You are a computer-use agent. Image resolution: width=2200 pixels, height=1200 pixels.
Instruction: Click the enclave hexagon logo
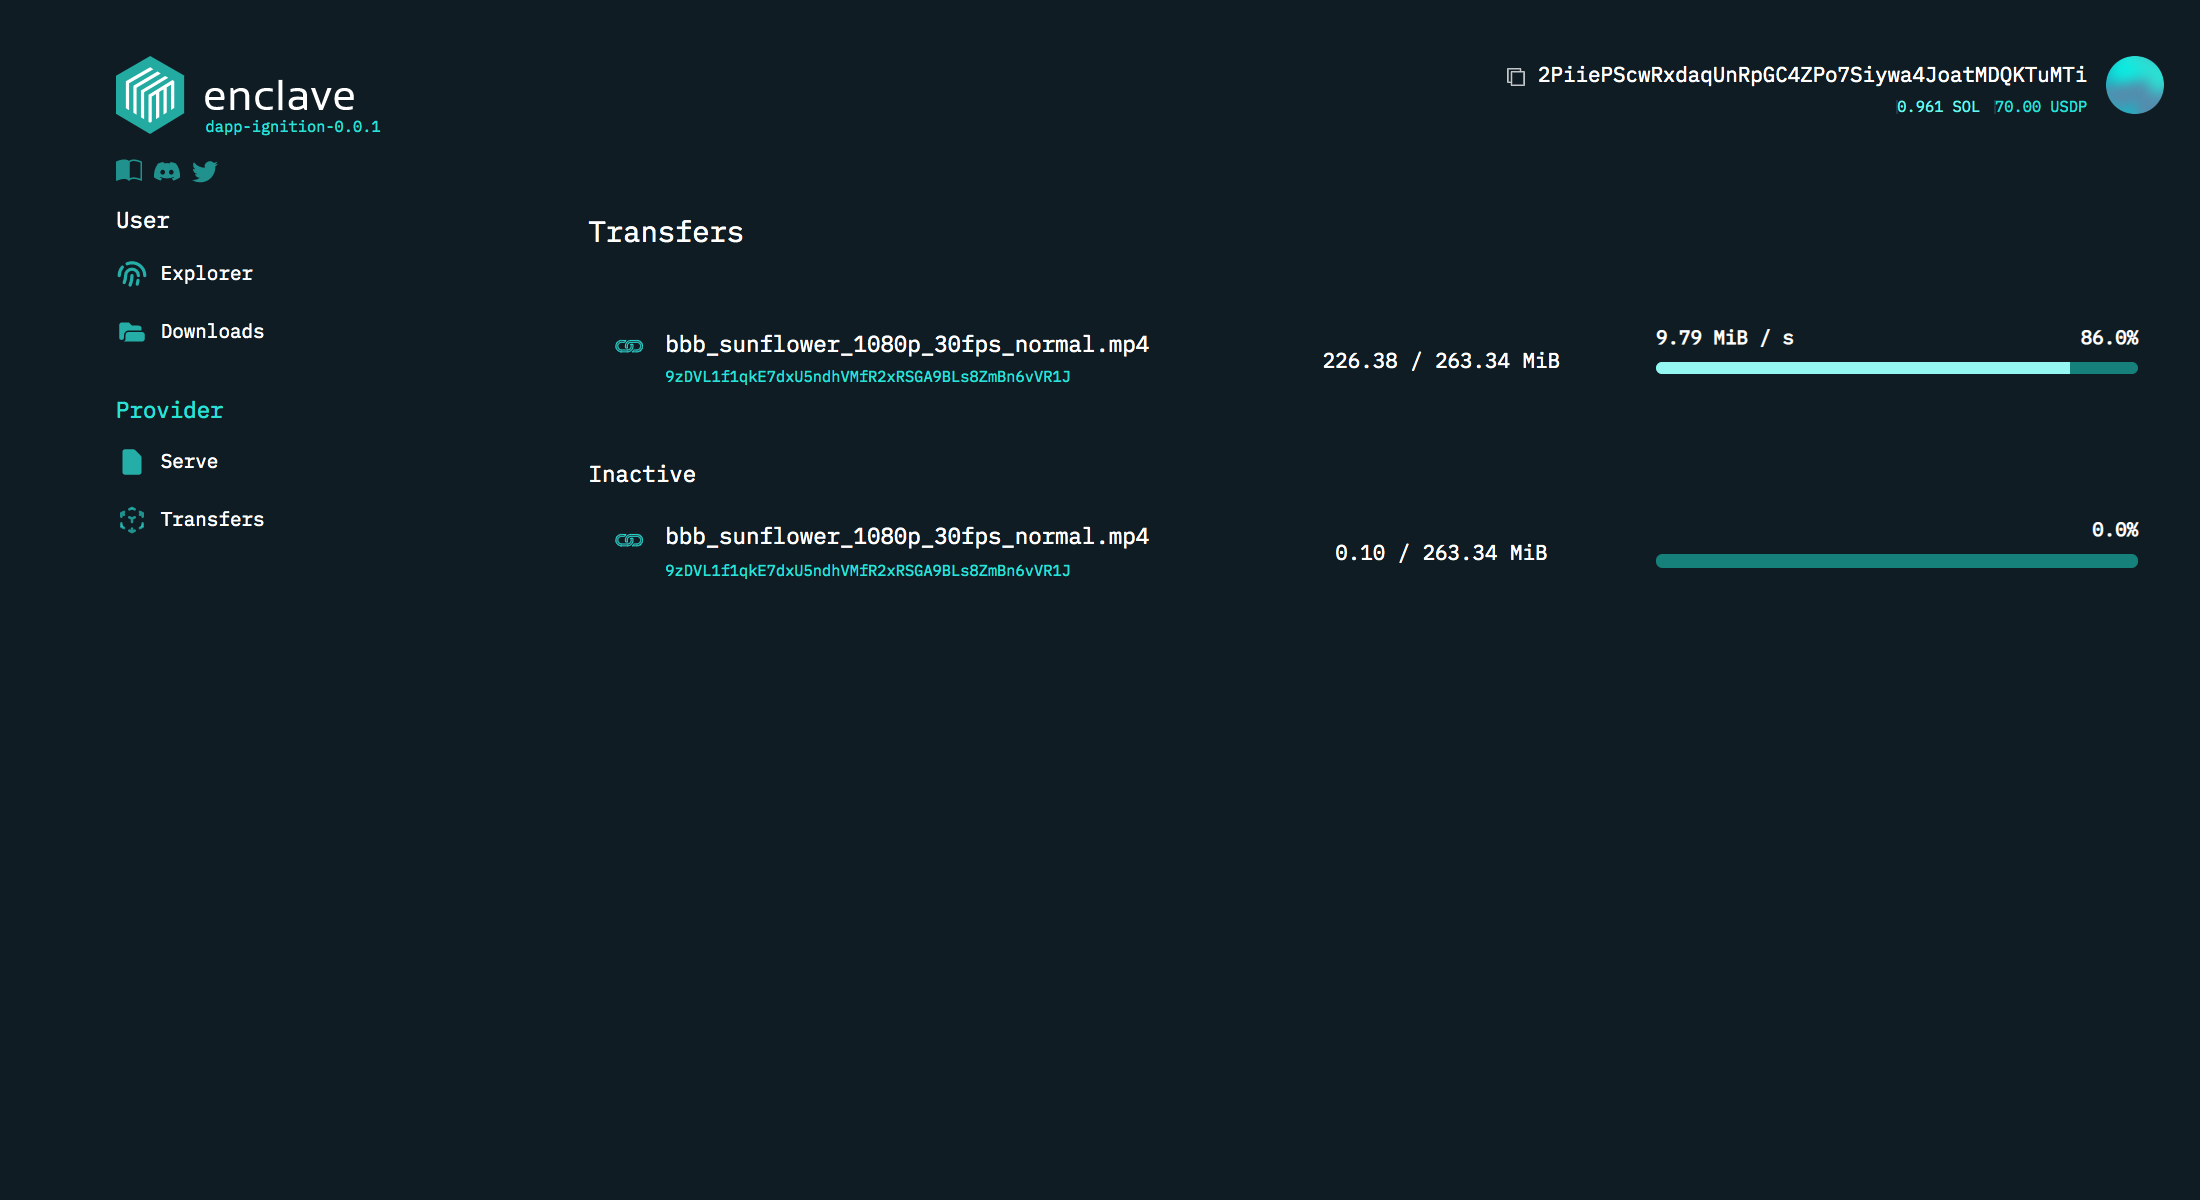[x=150, y=95]
